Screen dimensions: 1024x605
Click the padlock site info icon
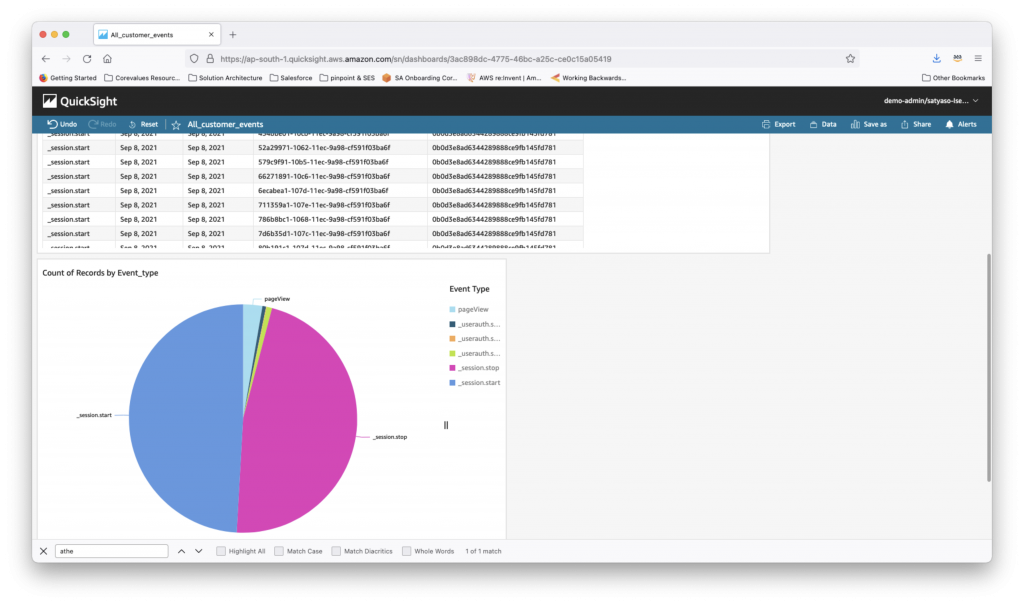click(x=210, y=59)
